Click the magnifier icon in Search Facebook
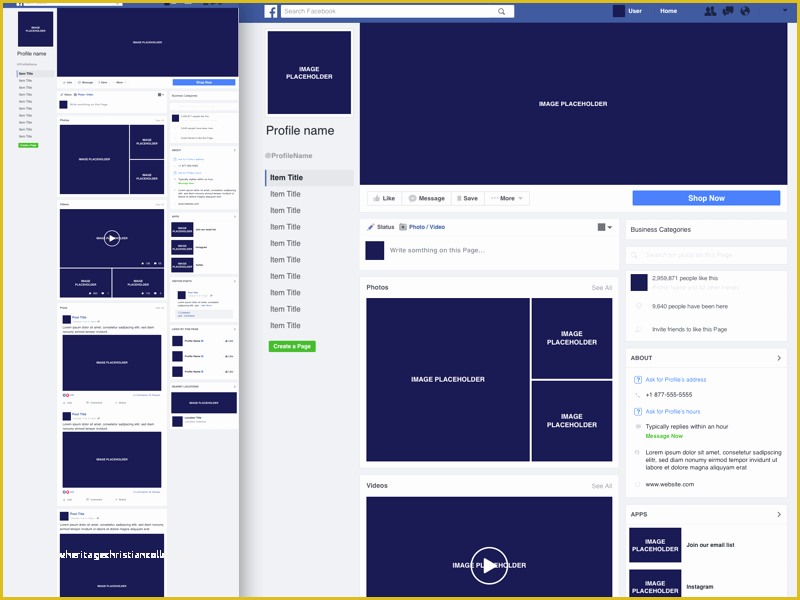This screenshot has width=800, height=600. coord(502,11)
